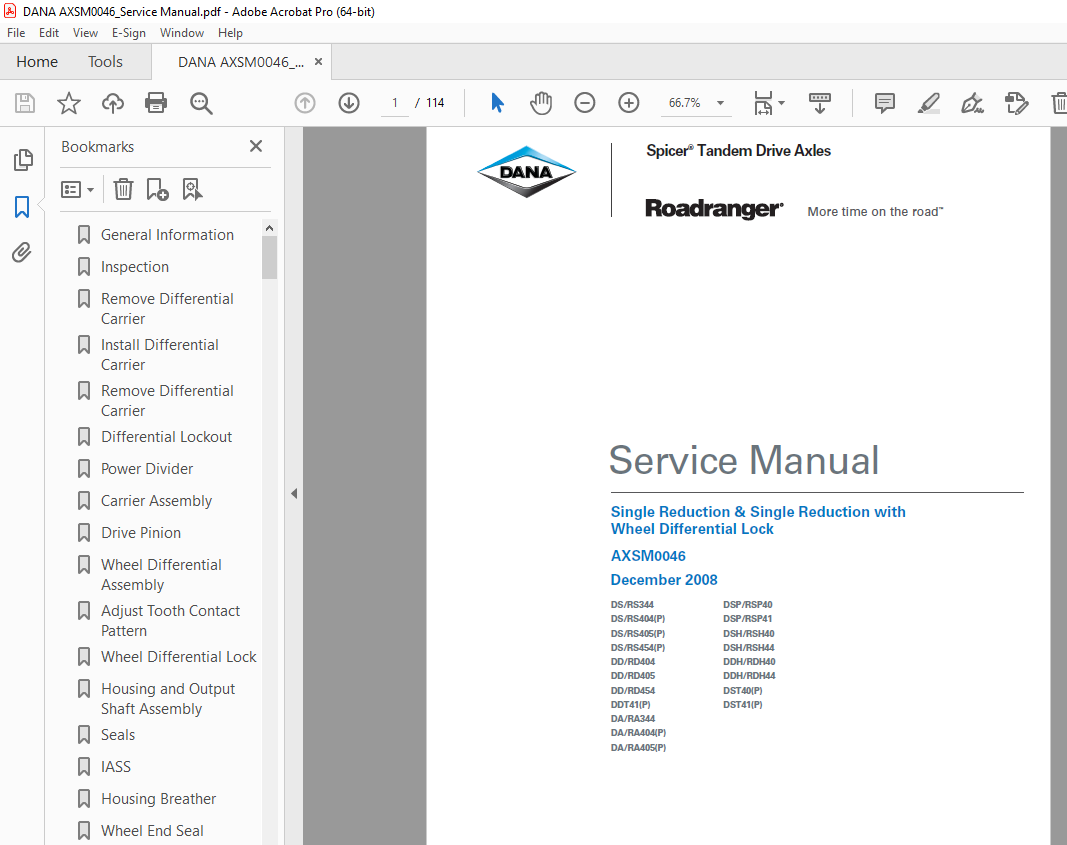Select the highlight text pen tool
Screen dimensions: 1067x845
[x=929, y=103]
